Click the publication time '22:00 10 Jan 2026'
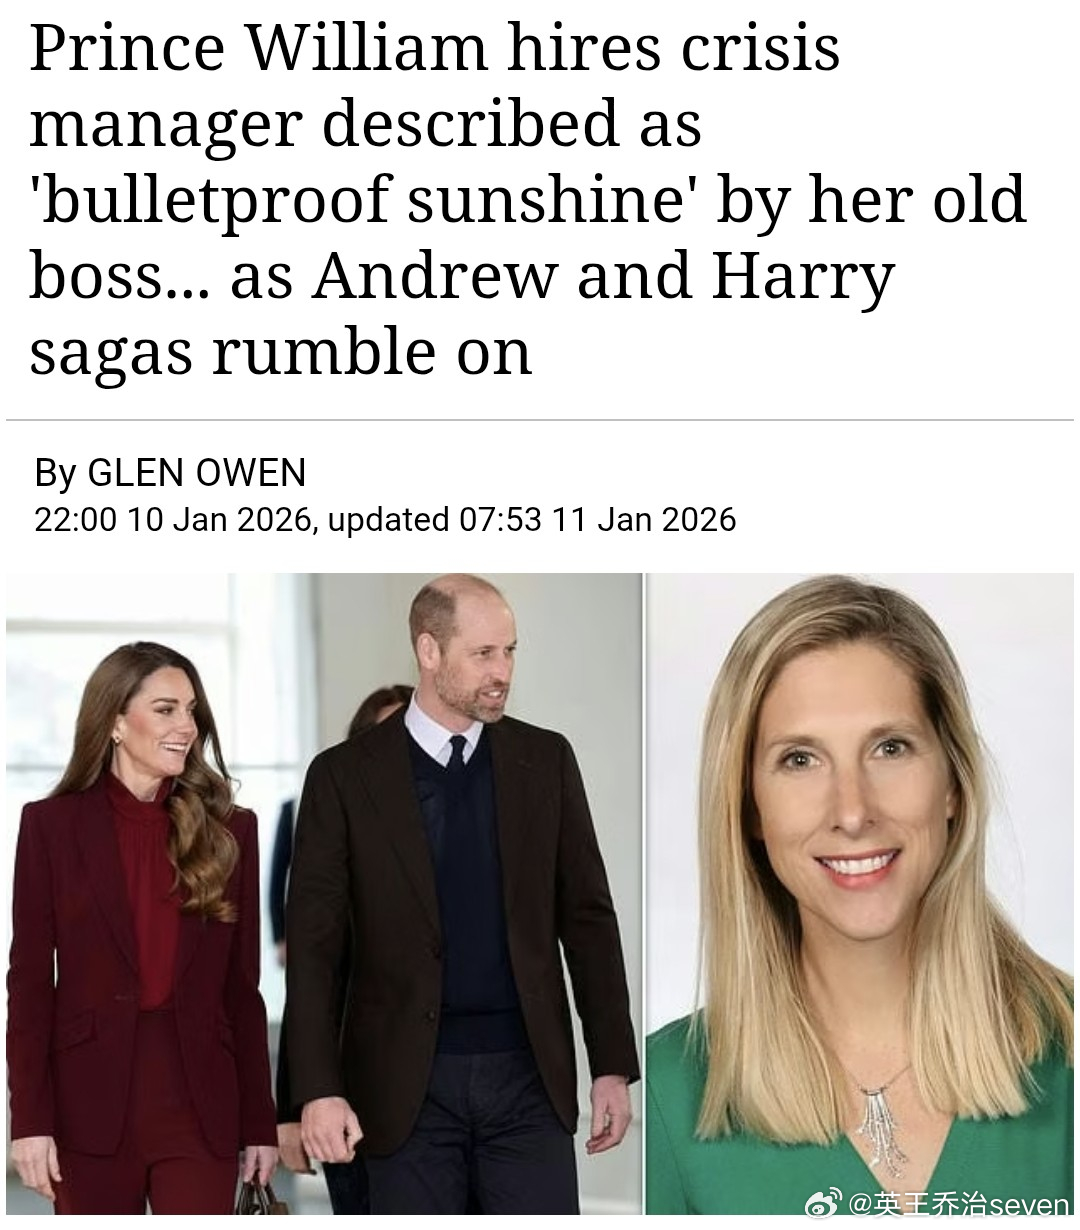The width and height of the screenshot is (1080, 1230). tap(172, 520)
